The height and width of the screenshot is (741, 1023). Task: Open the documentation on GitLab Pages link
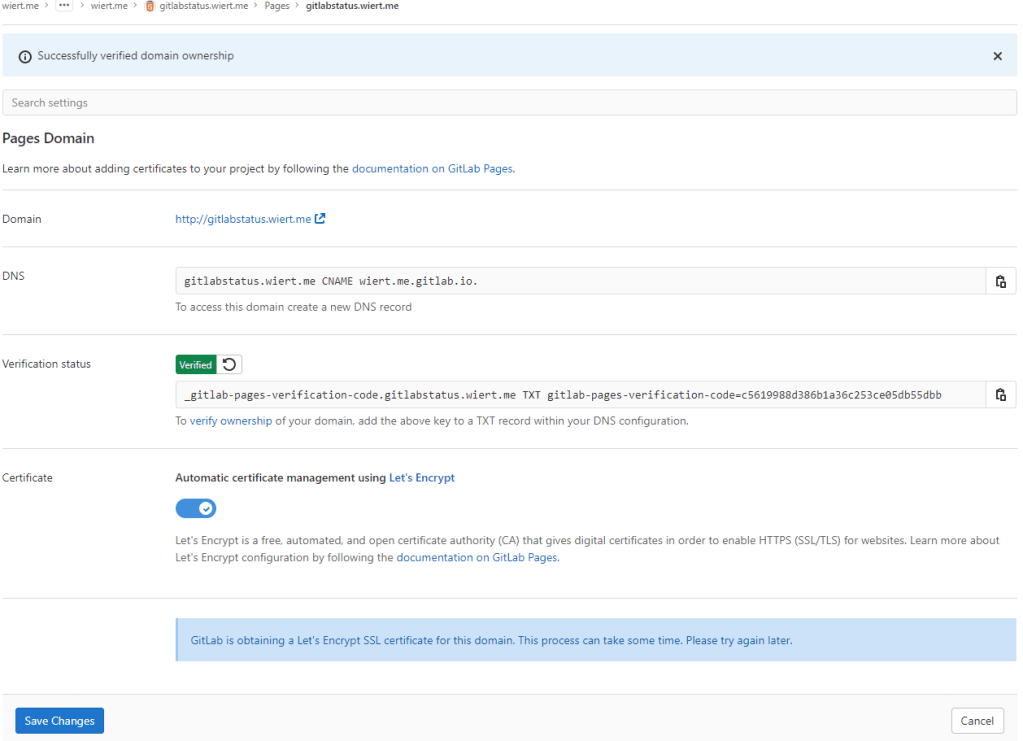click(430, 168)
